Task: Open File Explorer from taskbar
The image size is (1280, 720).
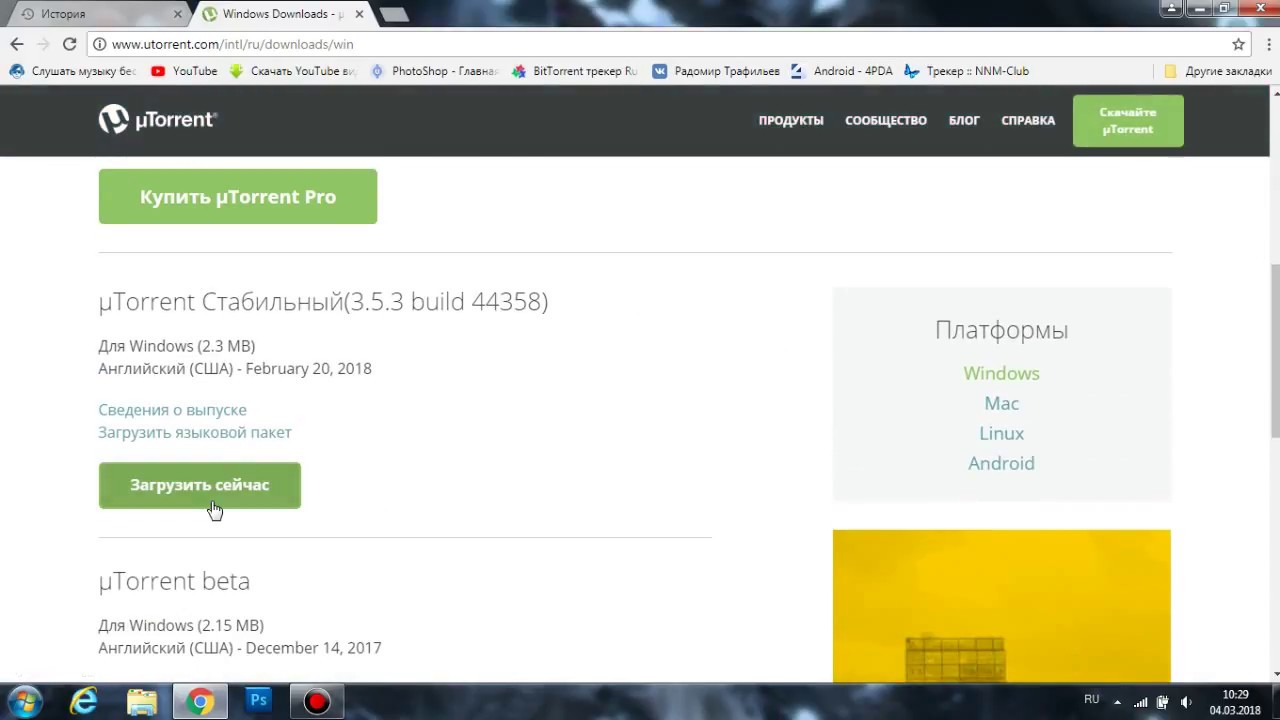Action: 142,701
